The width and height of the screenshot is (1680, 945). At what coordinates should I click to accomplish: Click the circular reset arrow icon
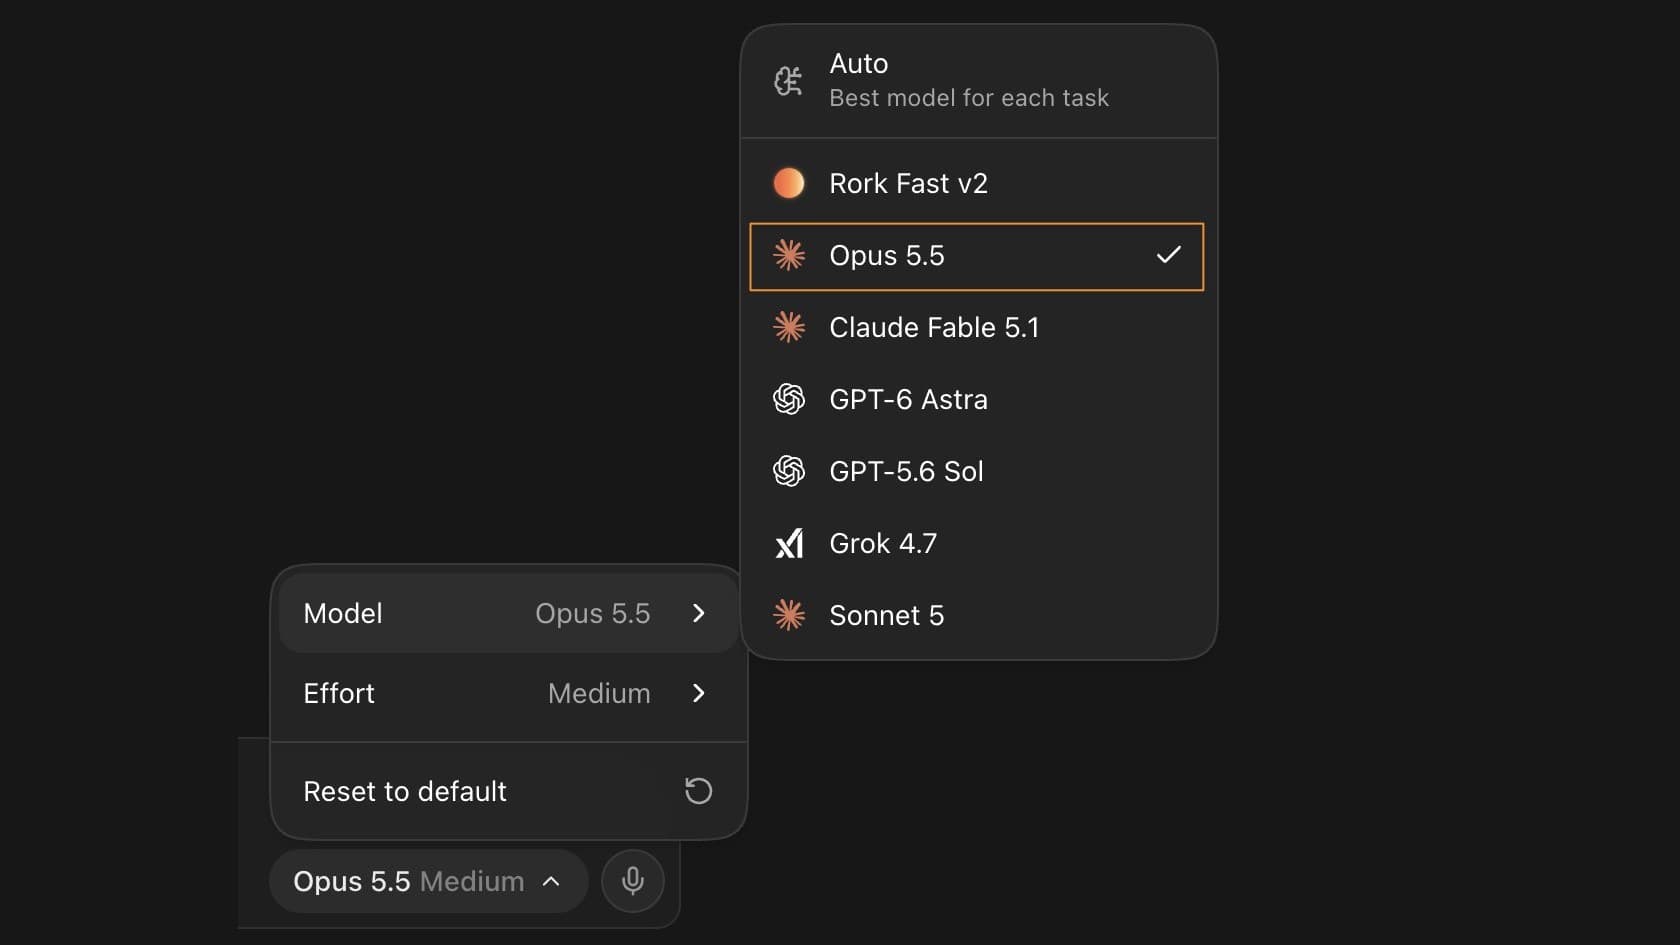coord(698,791)
